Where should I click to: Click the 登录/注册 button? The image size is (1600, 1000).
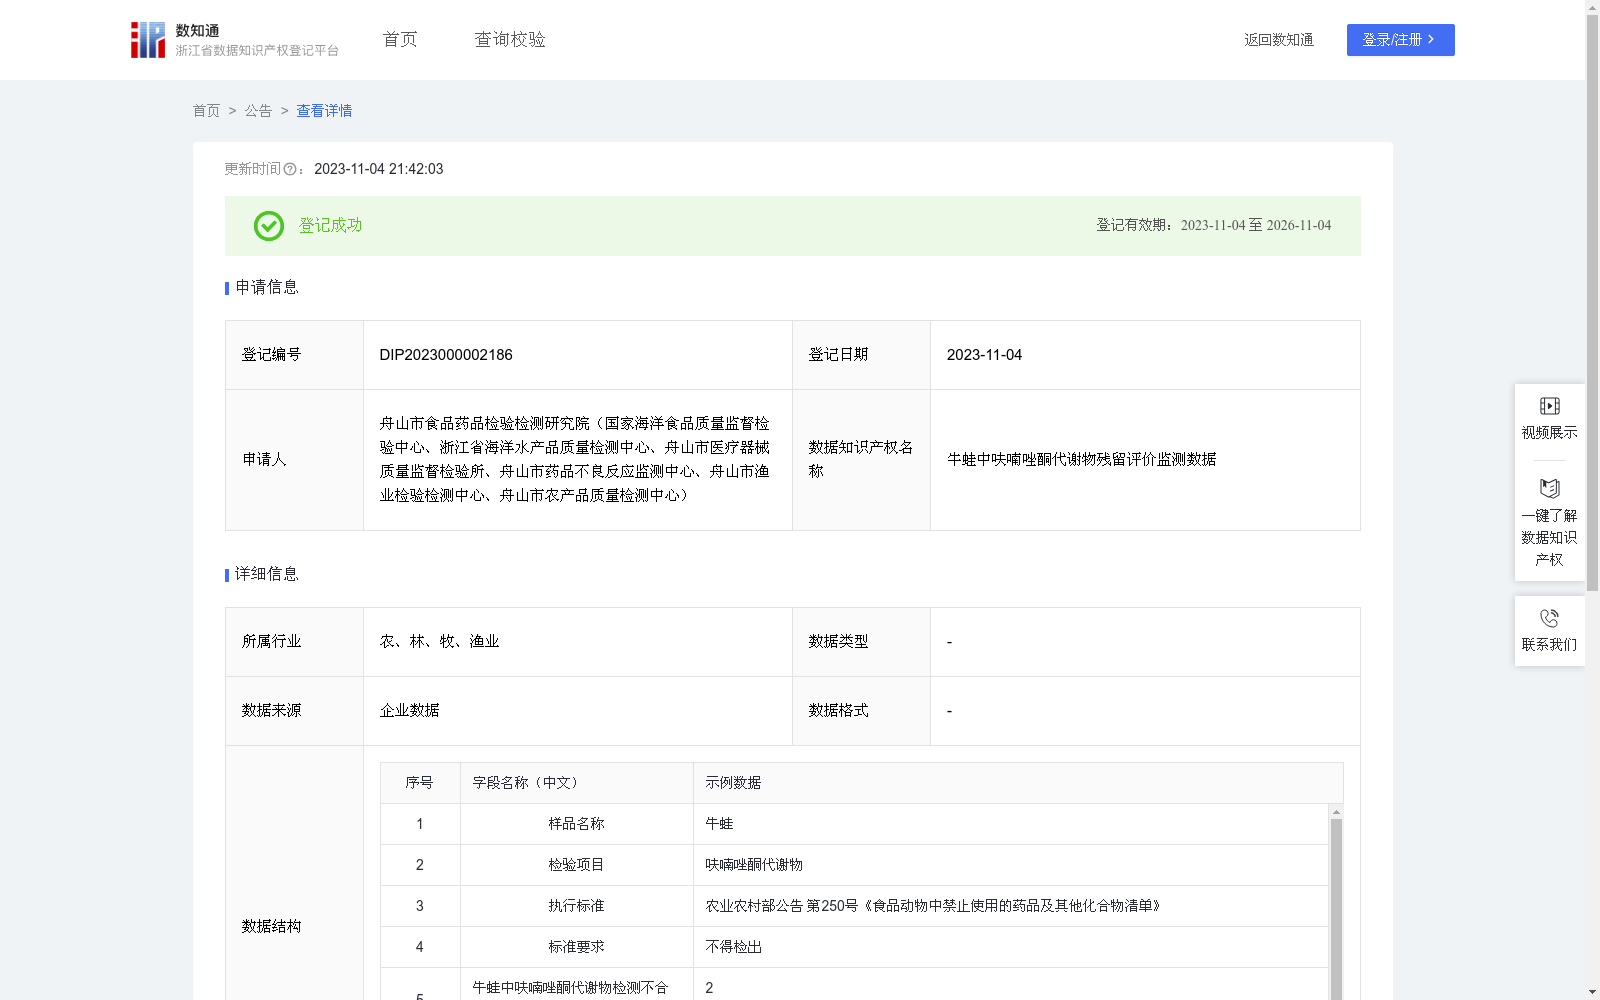[x=1400, y=40]
